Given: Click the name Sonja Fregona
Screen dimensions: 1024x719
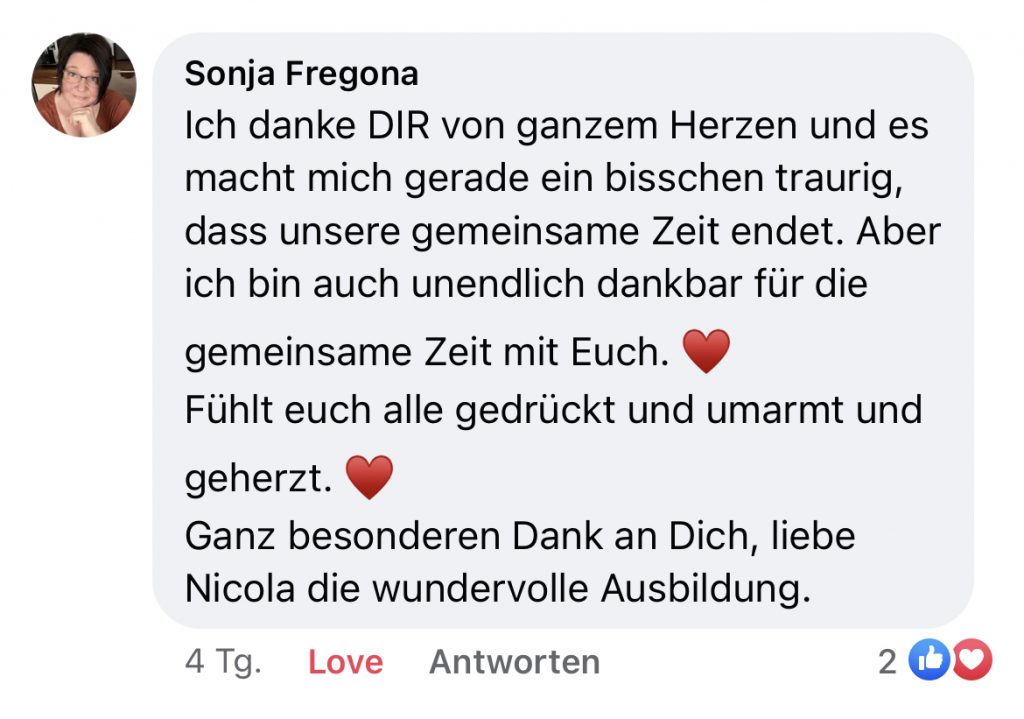Looking at the screenshot, I should pyautogui.click(x=301, y=74).
